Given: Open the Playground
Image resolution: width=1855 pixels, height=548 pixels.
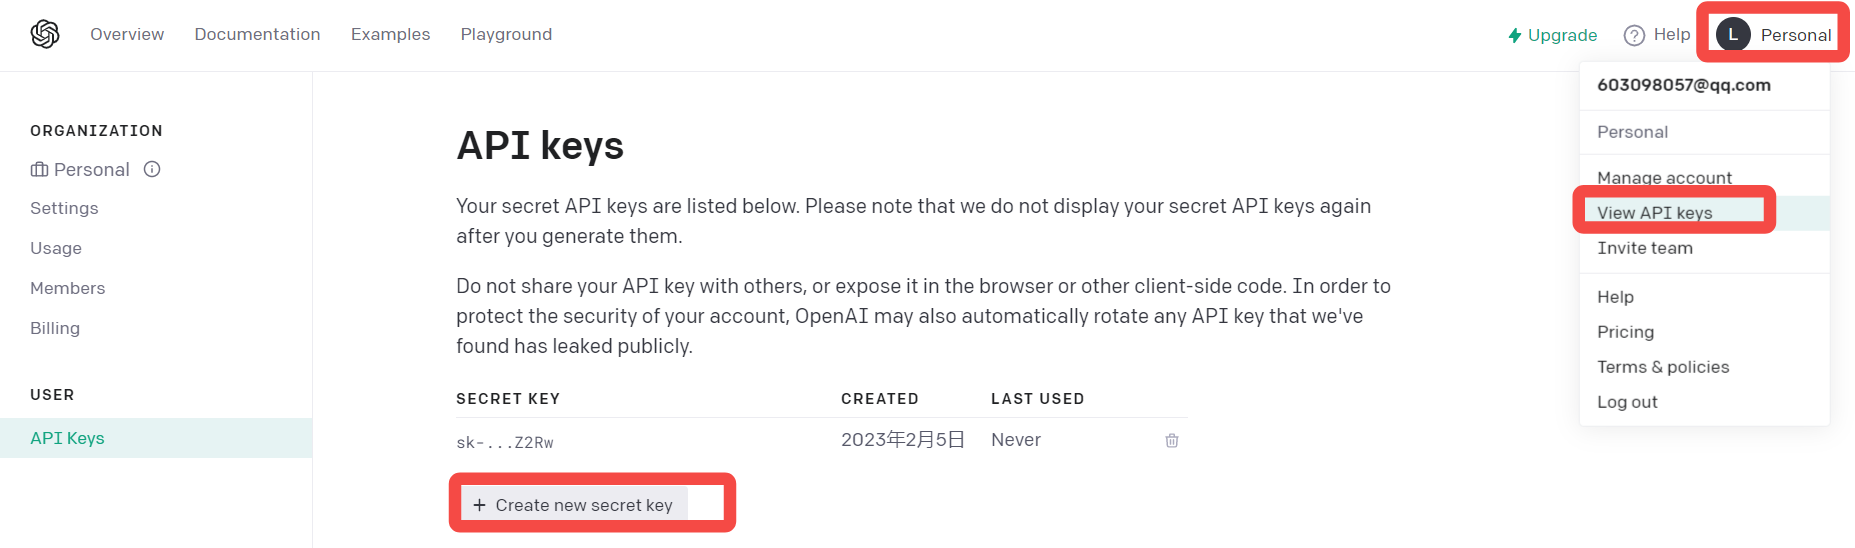Looking at the screenshot, I should [x=506, y=34].
